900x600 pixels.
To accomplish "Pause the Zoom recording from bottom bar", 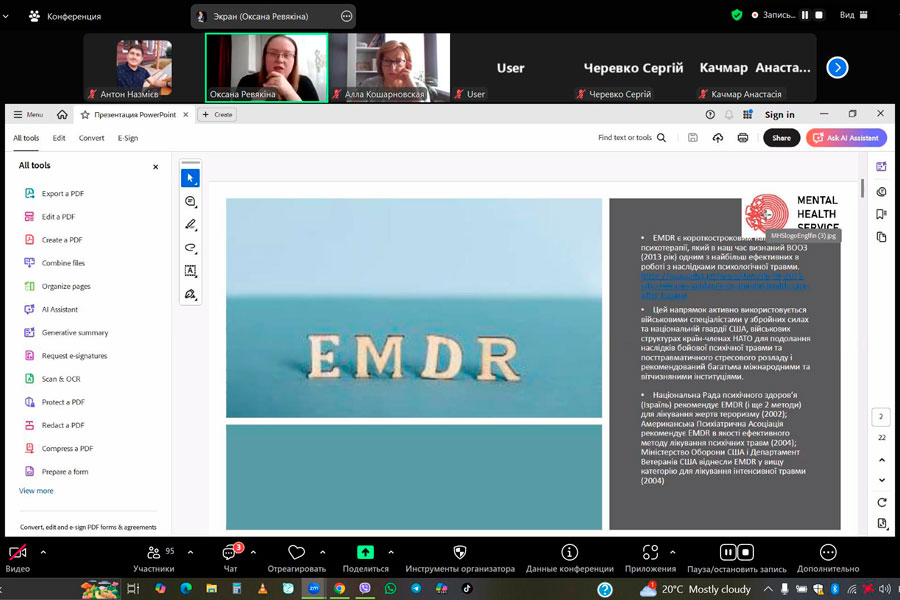I will [728, 552].
